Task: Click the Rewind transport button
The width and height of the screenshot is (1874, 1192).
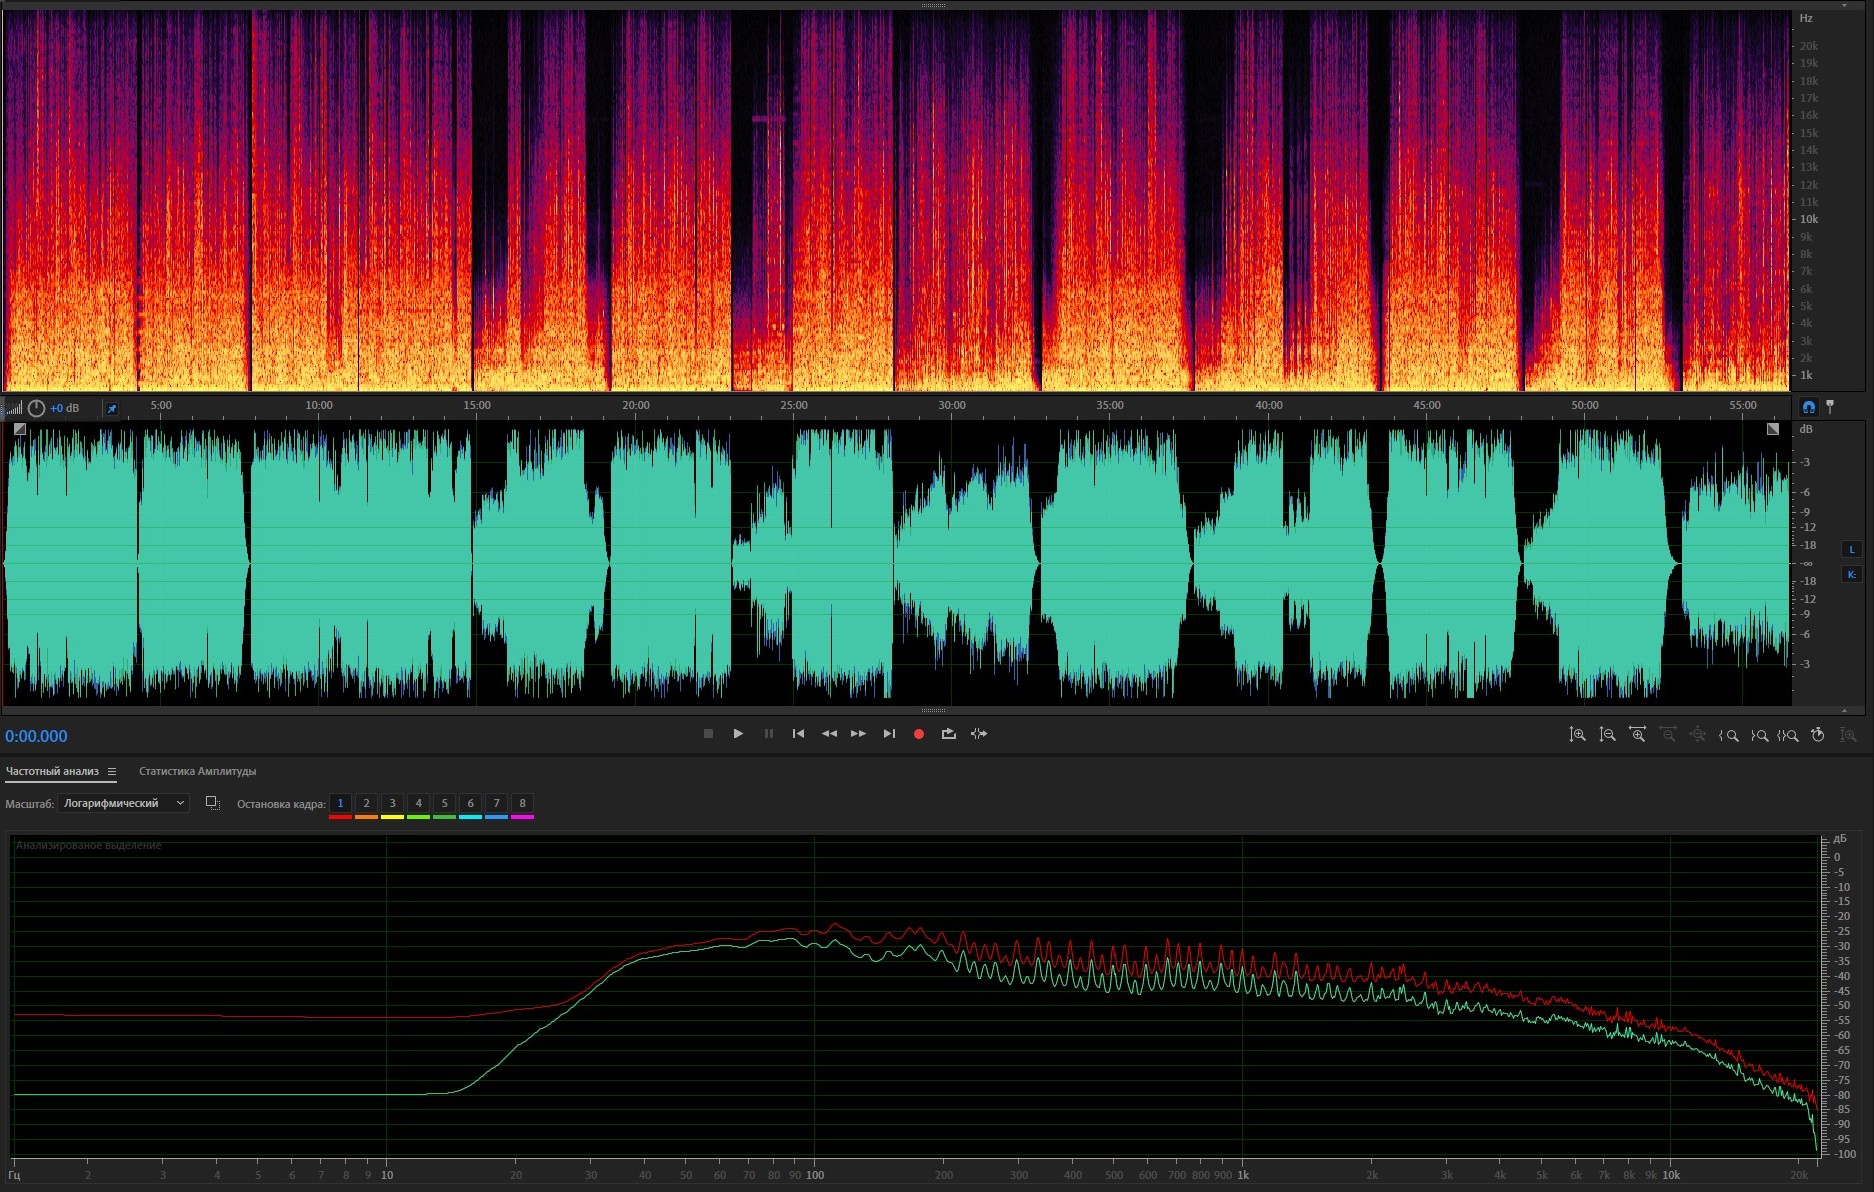Action: click(x=829, y=734)
